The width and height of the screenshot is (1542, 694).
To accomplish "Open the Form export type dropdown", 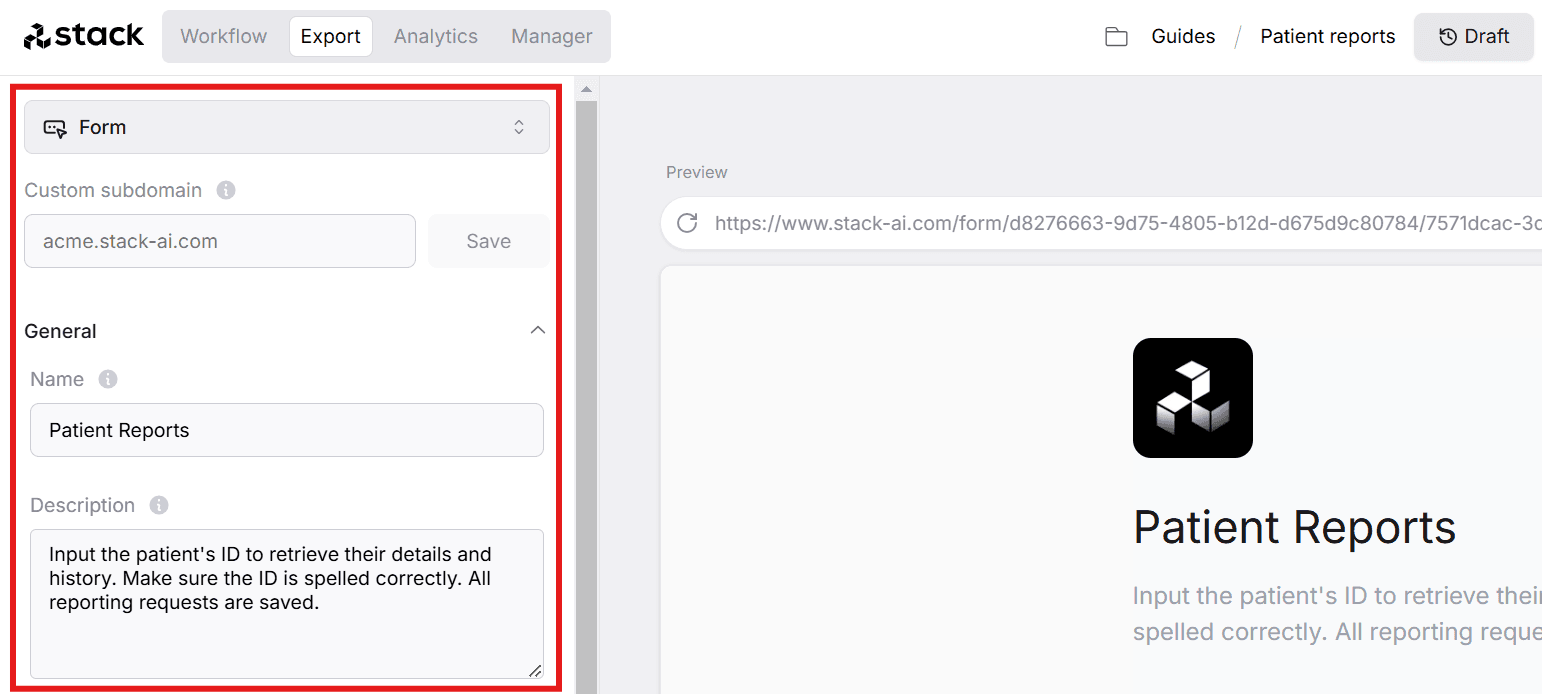I will pos(287,127).
